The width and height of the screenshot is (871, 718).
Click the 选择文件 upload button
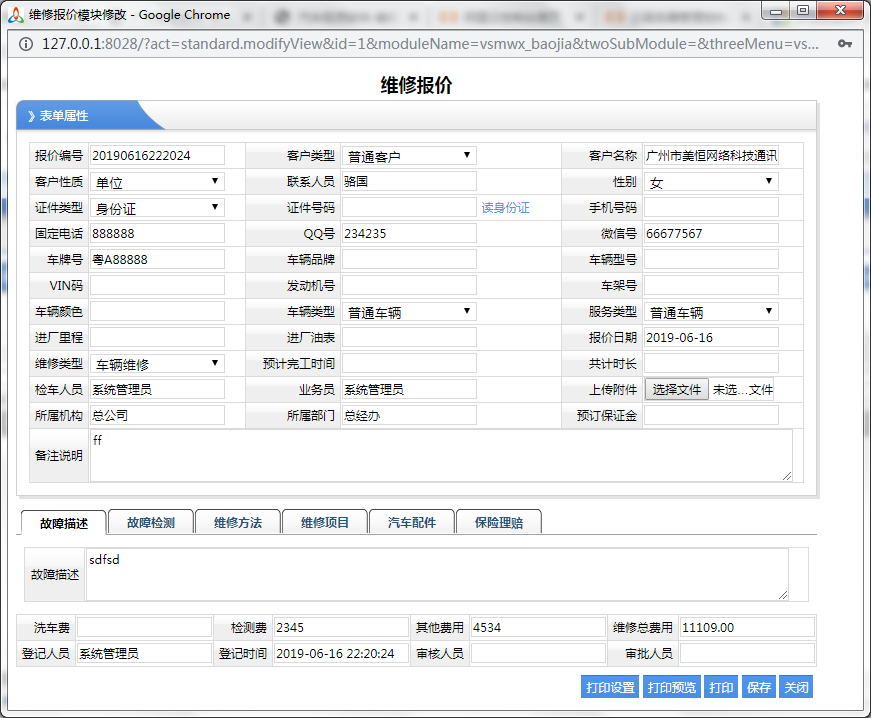[677, 390]
